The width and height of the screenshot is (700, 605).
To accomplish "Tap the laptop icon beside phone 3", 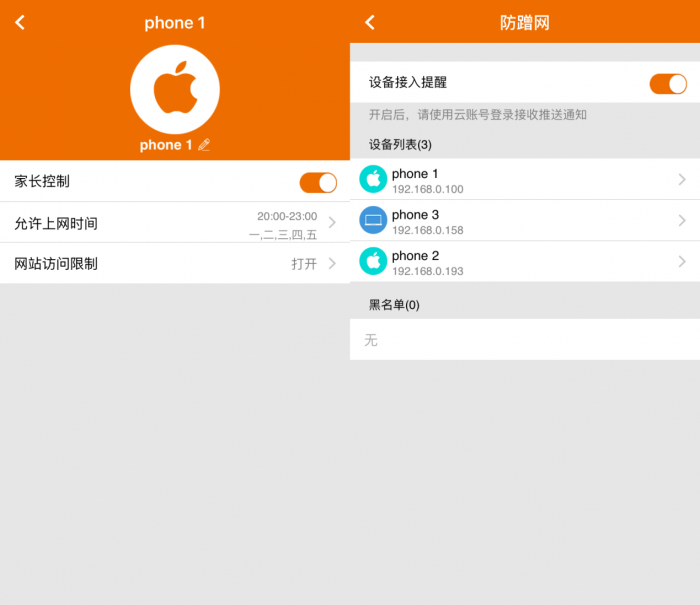I will 373,220.
